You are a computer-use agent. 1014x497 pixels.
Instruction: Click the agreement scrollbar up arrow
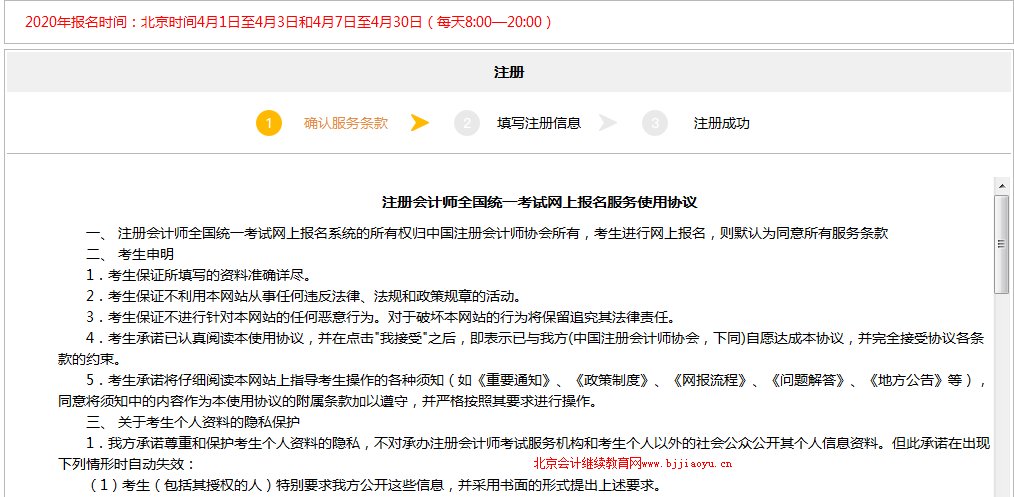(x=1002, y=186)
